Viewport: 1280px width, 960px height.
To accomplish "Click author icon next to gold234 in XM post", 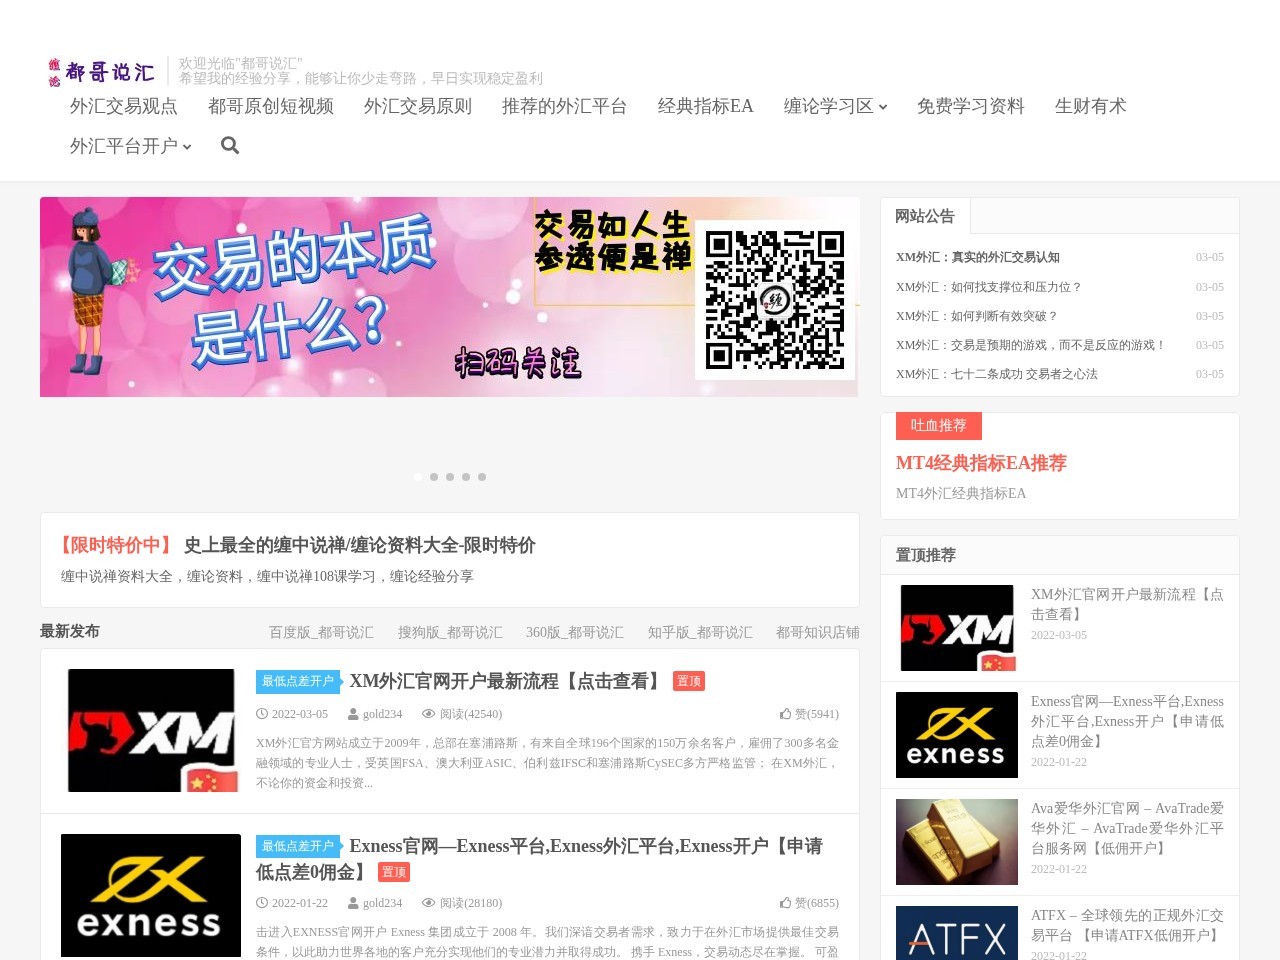I will (x=353, y=714).
